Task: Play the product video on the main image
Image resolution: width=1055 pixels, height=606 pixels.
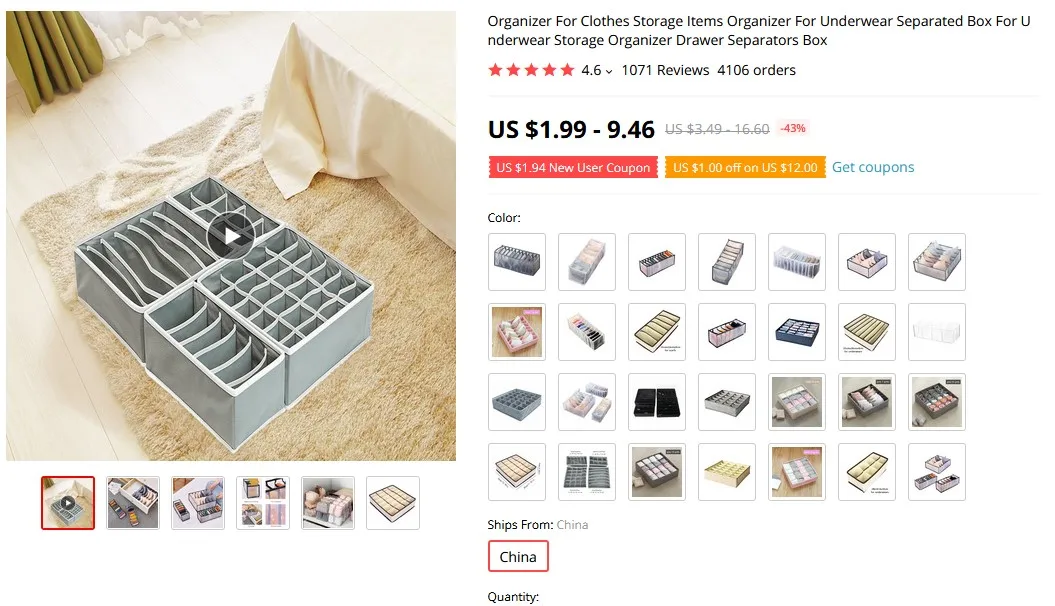Action: (x=231, y=237)
